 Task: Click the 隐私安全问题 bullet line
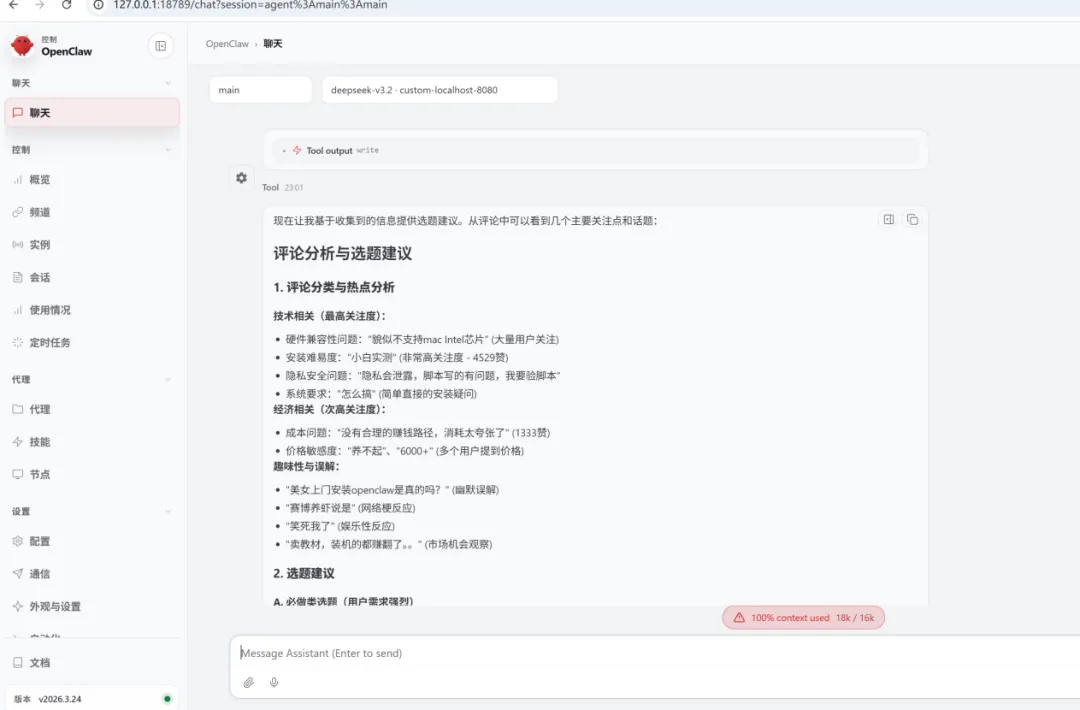point(423,376)
